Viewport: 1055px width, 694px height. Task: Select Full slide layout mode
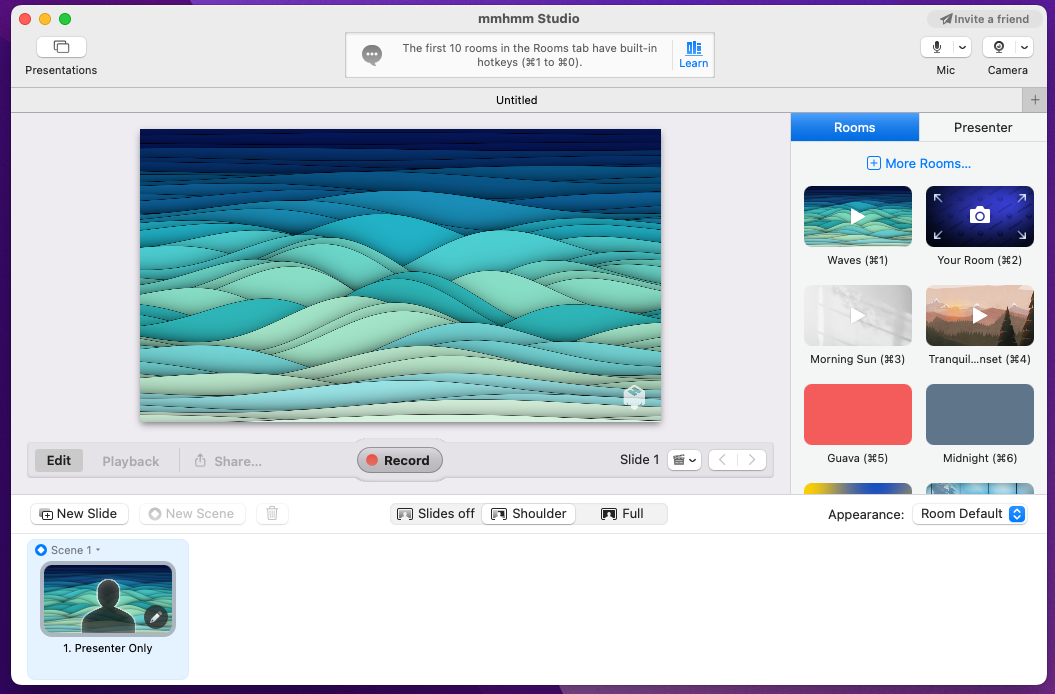click(622, 514)
